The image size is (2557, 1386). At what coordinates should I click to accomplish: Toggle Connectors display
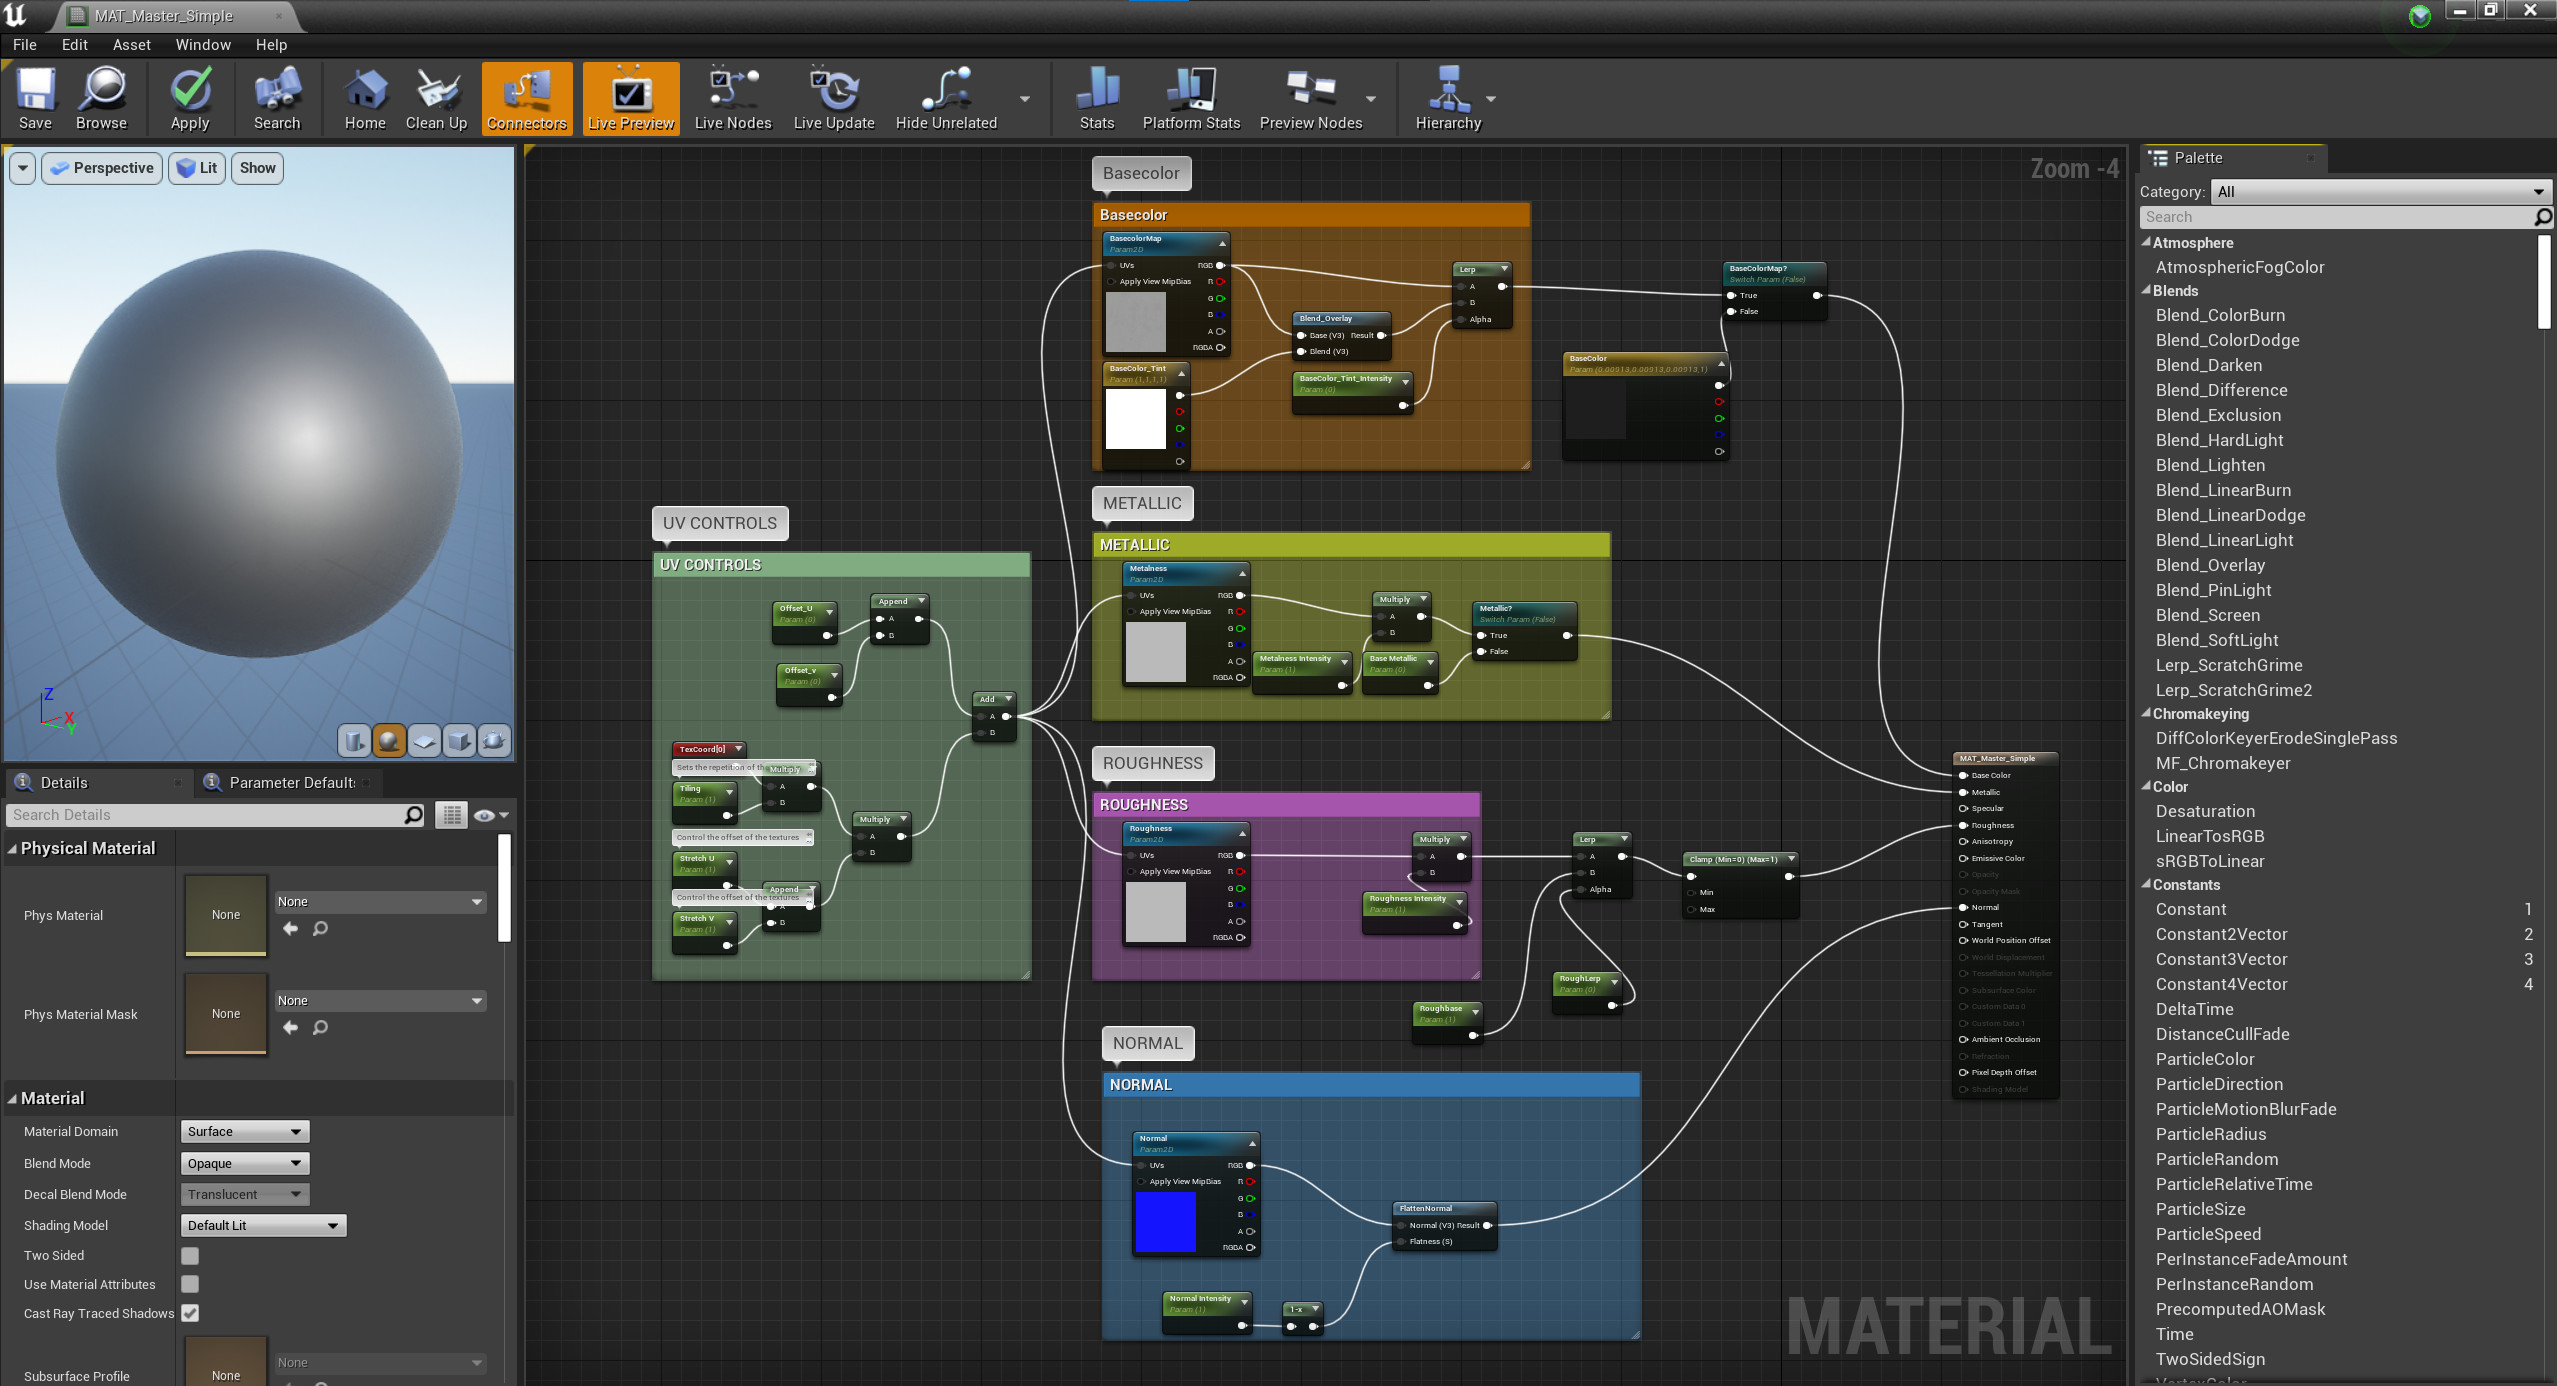527,98
